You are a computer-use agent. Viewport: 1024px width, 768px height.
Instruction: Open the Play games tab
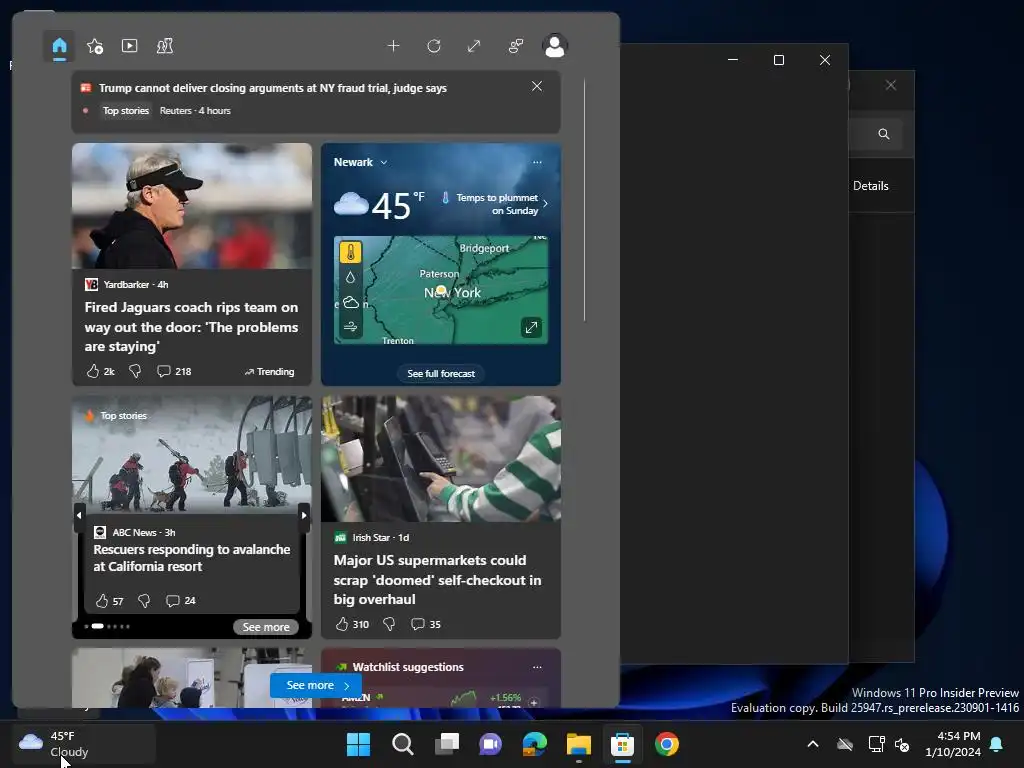(165, 46)
